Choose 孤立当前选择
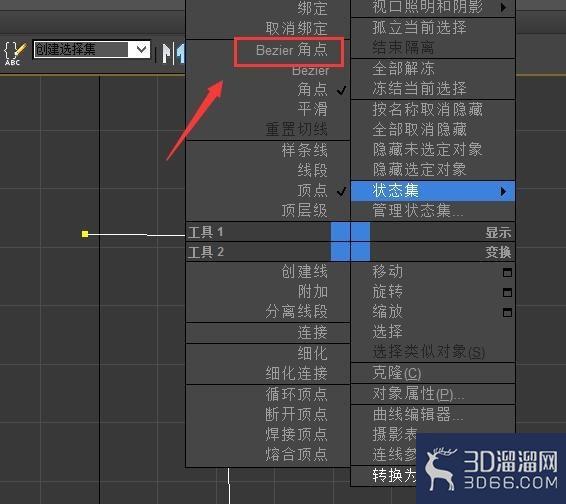The image size is (566, 504). pyautogui.click(x=419, y=27)
